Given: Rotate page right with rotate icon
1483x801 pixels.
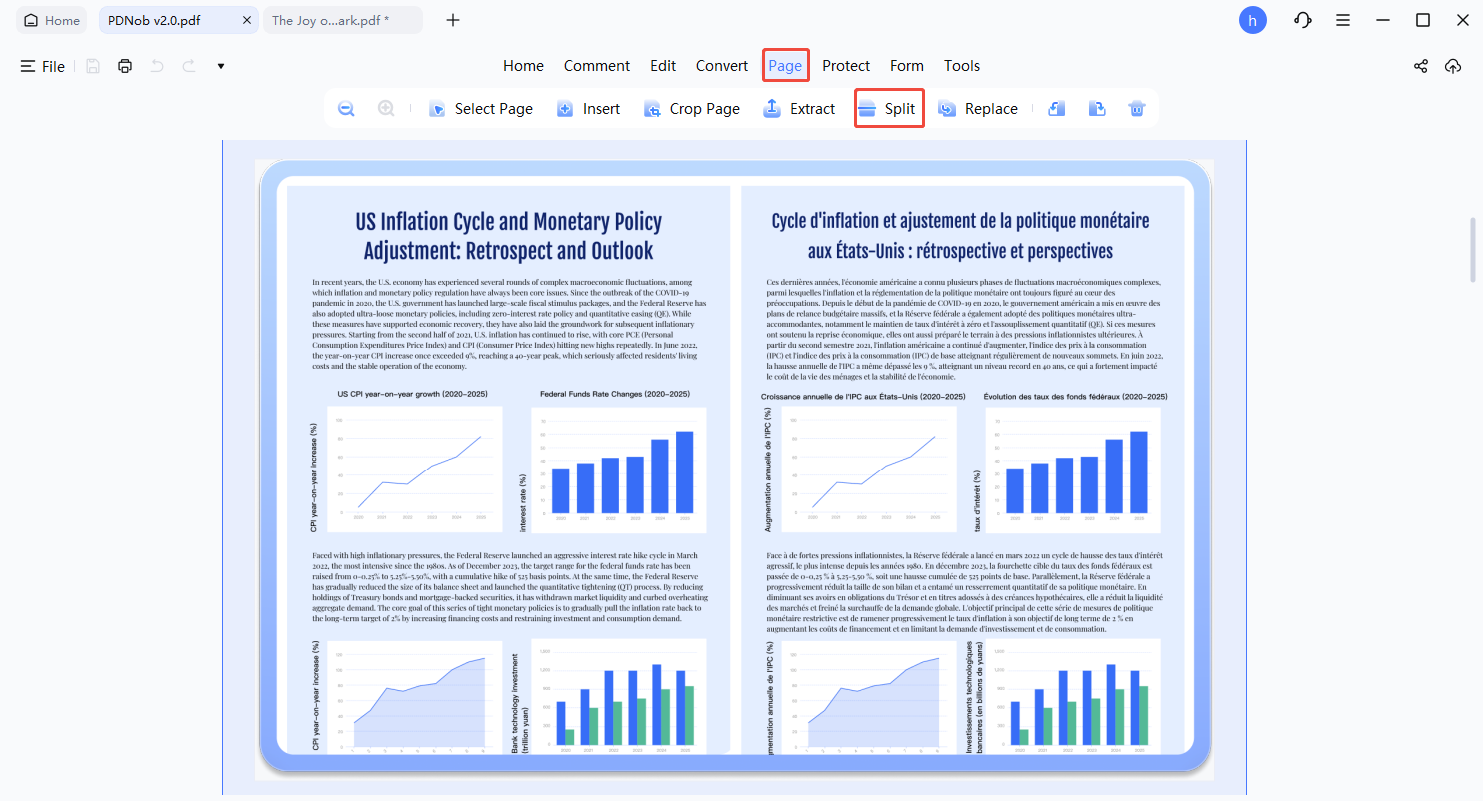Looking at the screenshot, I should [x=1097, y=108].
